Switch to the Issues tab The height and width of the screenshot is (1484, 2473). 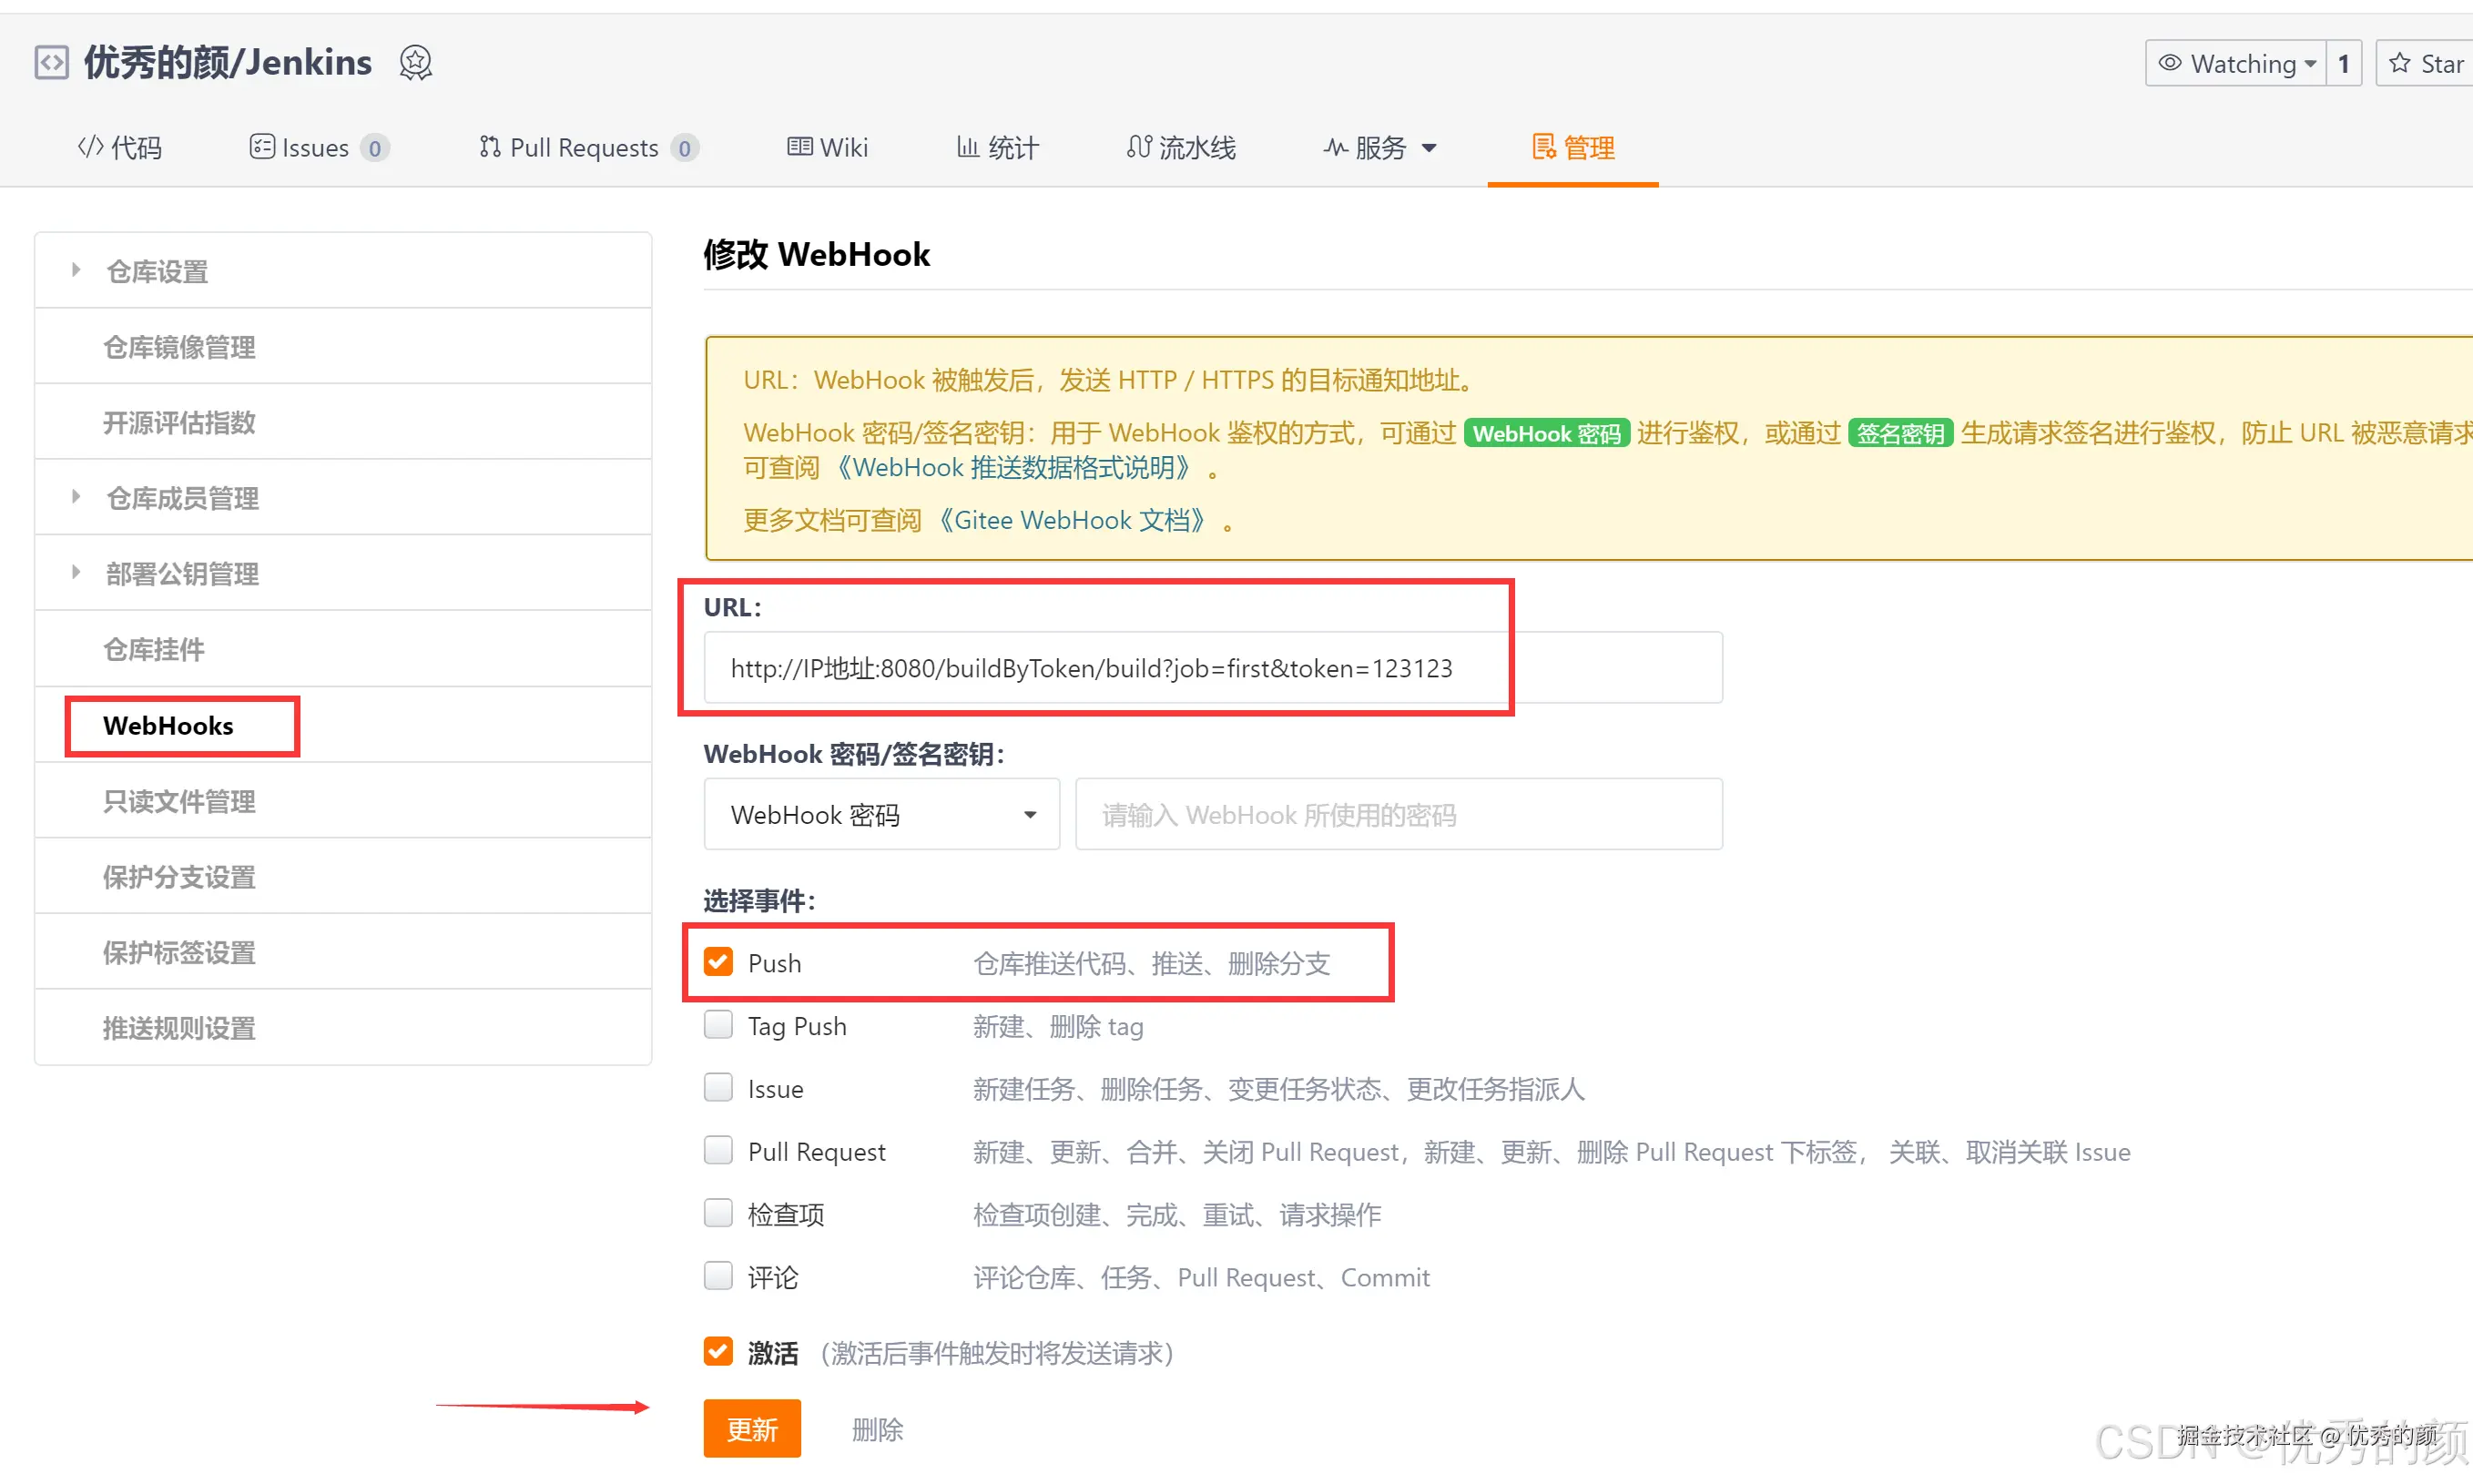(317, 147)
